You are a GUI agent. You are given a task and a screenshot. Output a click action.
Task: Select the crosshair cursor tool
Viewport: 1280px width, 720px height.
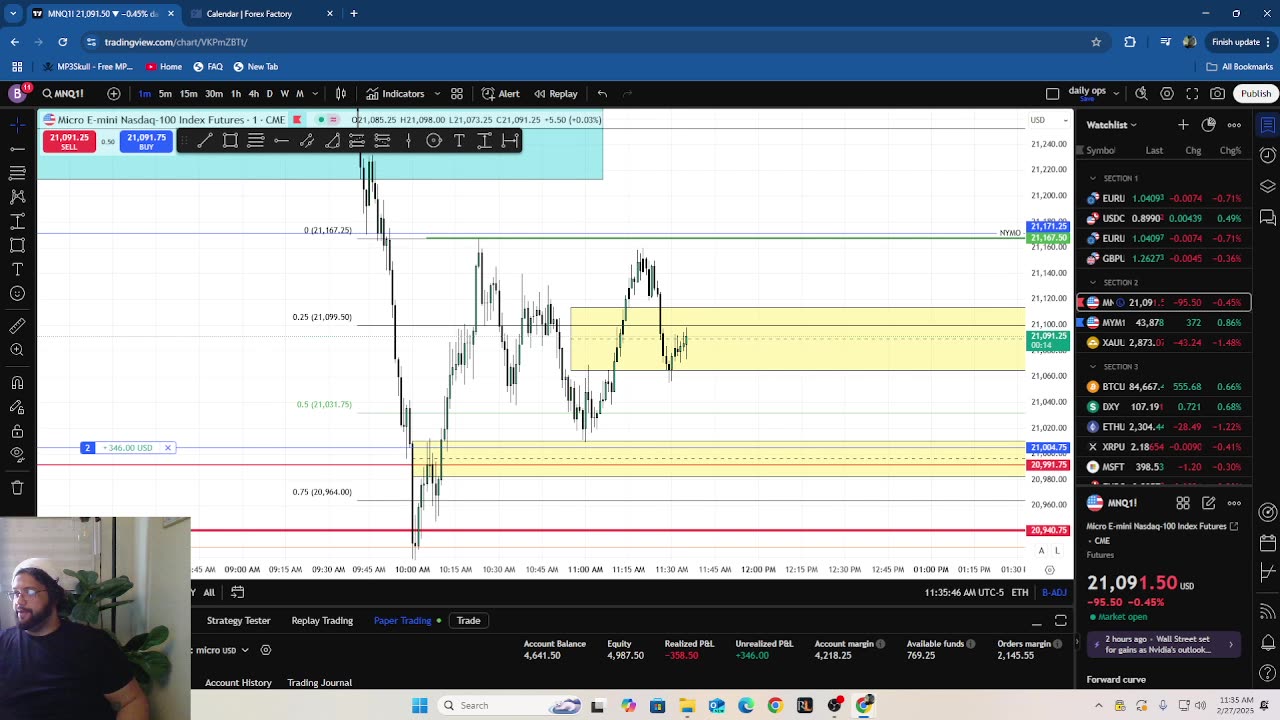(17, 124)
